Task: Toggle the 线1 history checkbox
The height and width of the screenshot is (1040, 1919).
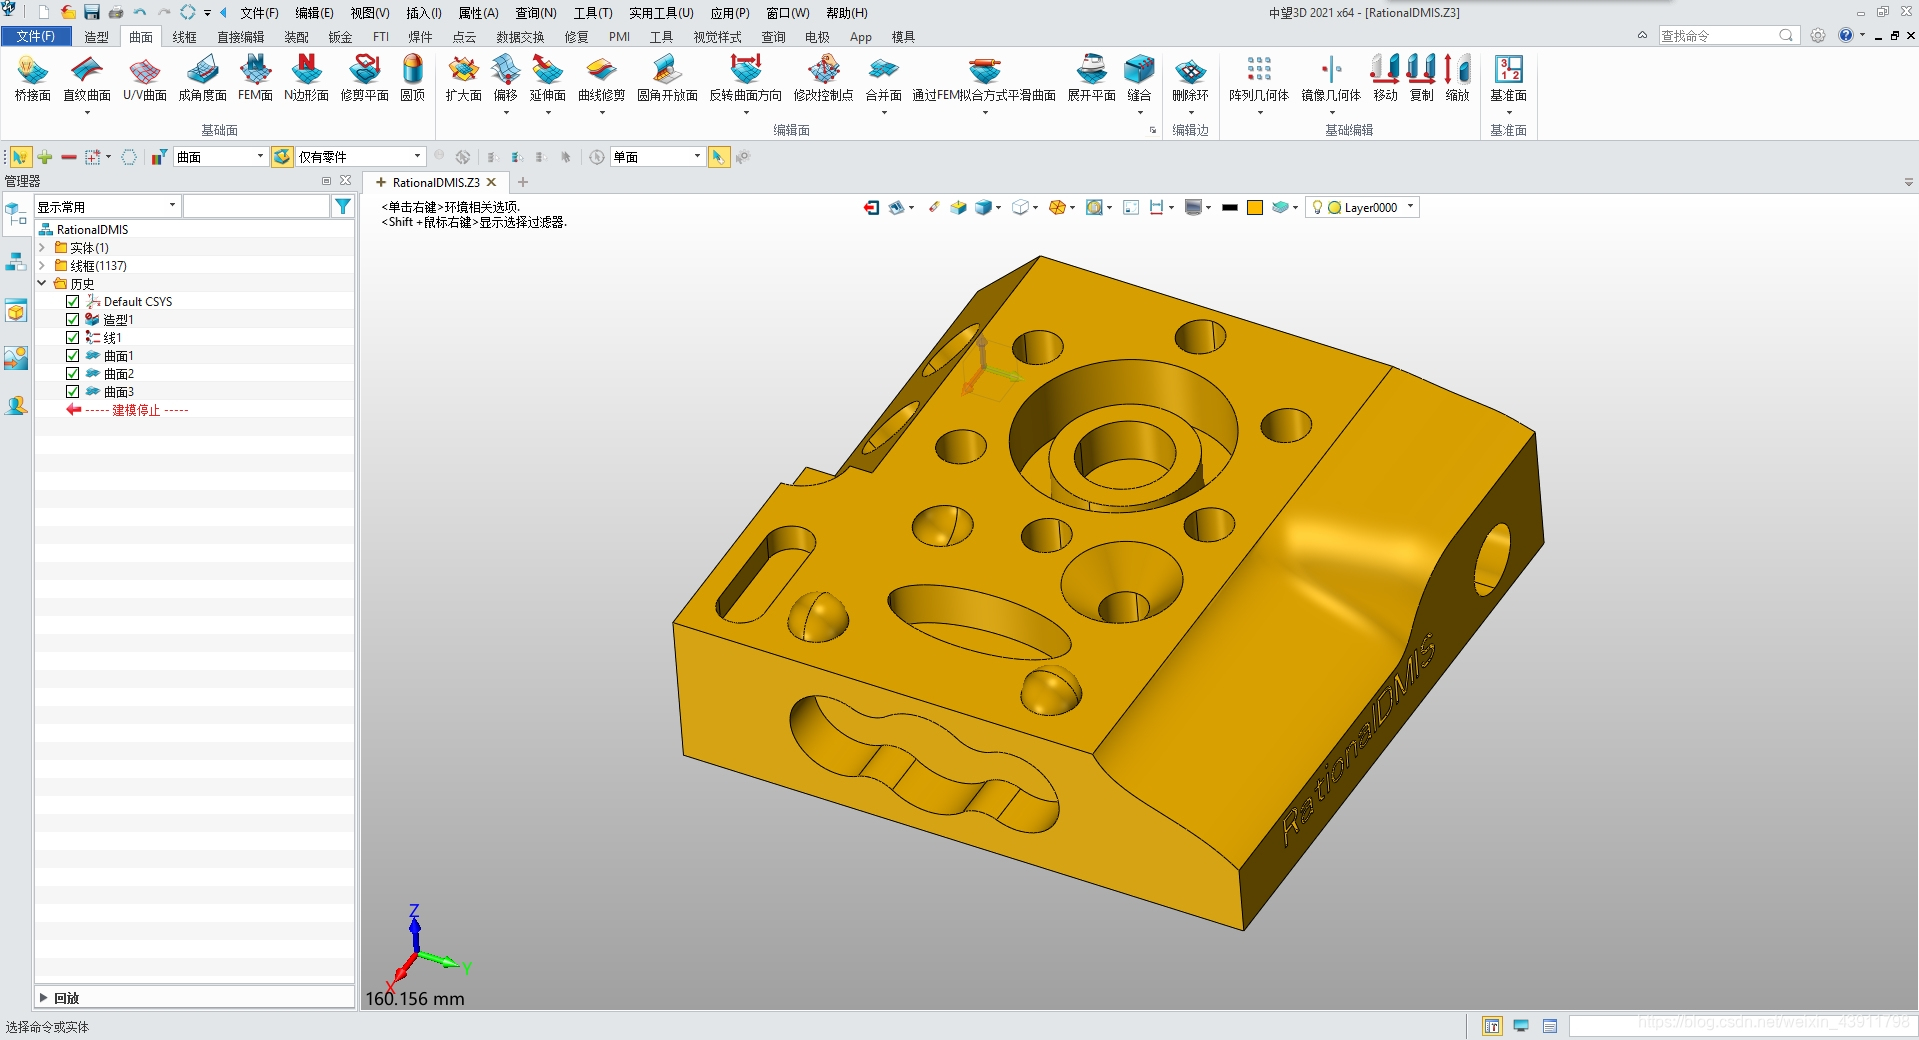Action: [x=73, y=337]
